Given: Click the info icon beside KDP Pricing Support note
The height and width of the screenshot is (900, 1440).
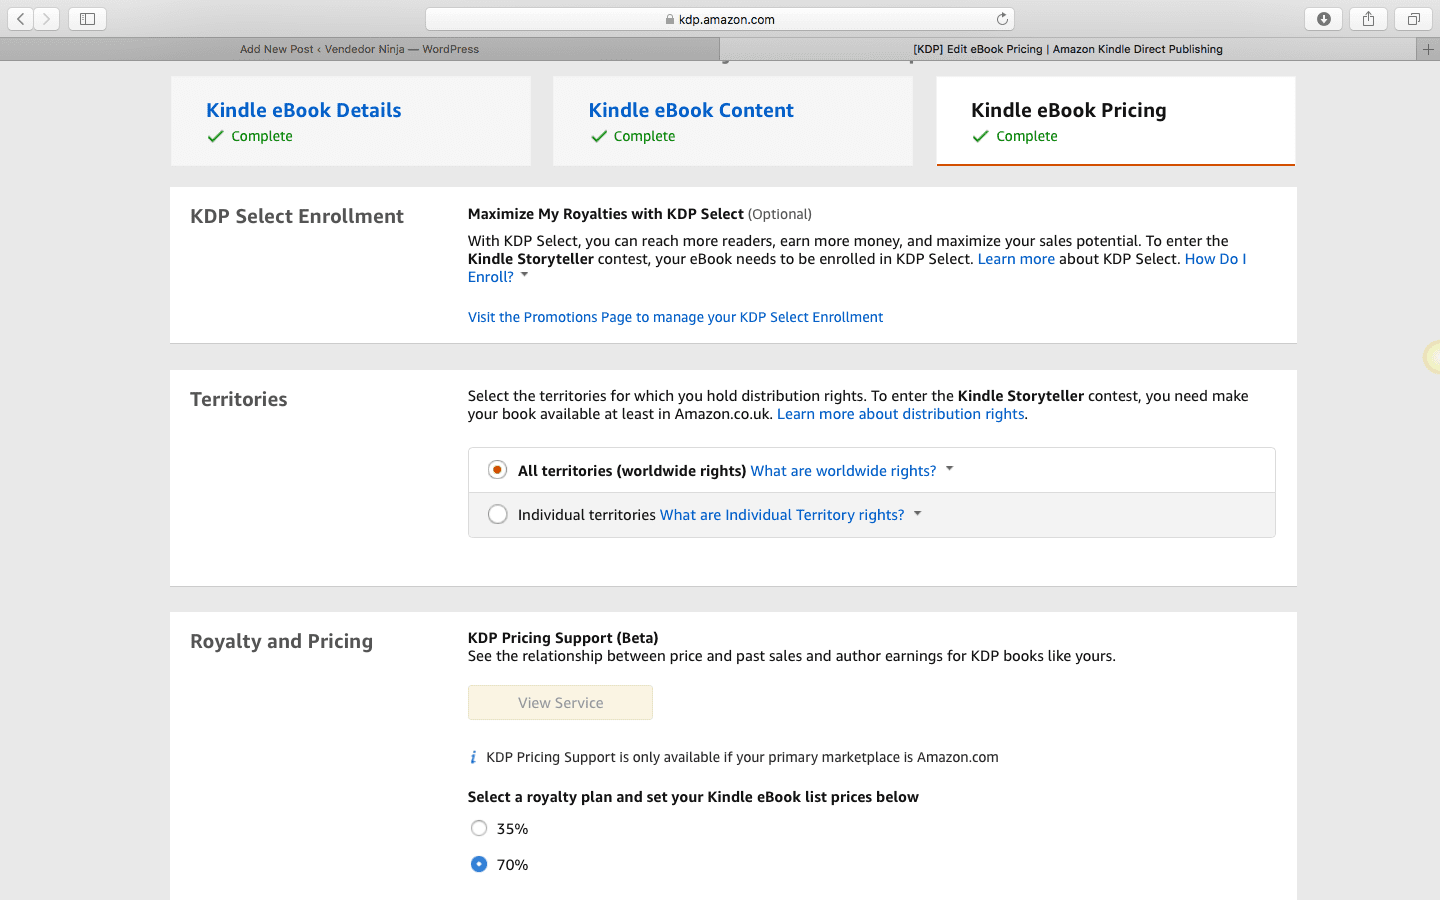Looking at the screenshot, I should tap(473, 757).
